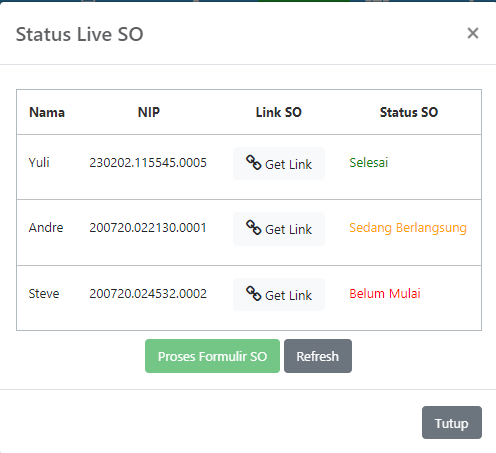Click the chain link icon in Steve's row
Image resolution: width=496 pixels, height=453 pixels.
[253, 294]
